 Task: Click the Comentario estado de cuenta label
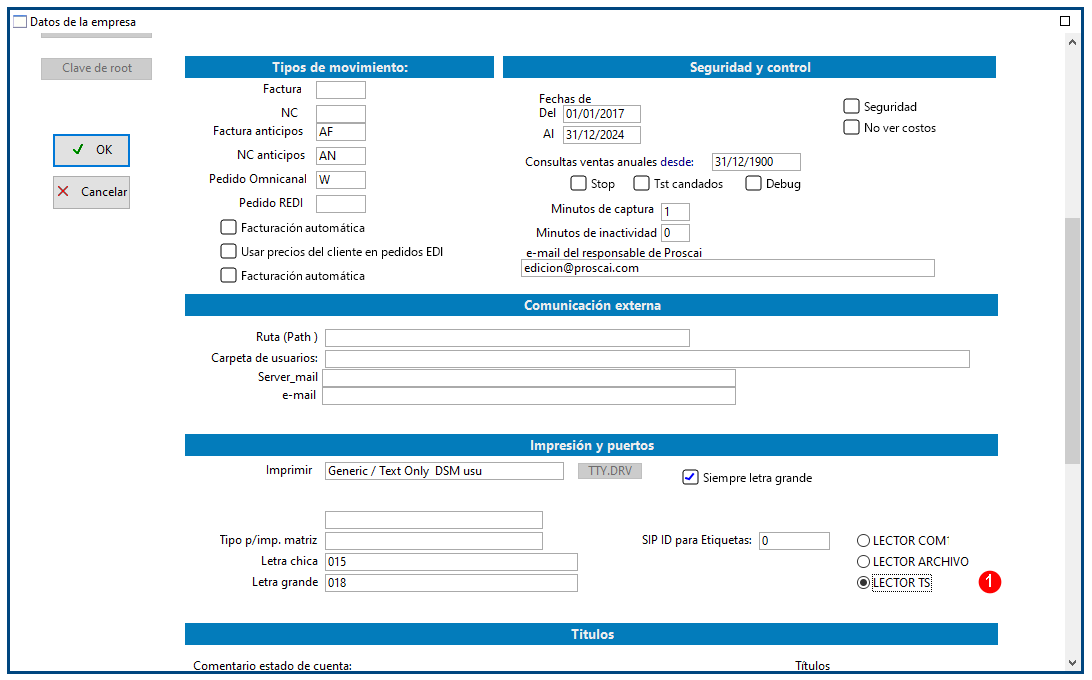click(272, 665)
